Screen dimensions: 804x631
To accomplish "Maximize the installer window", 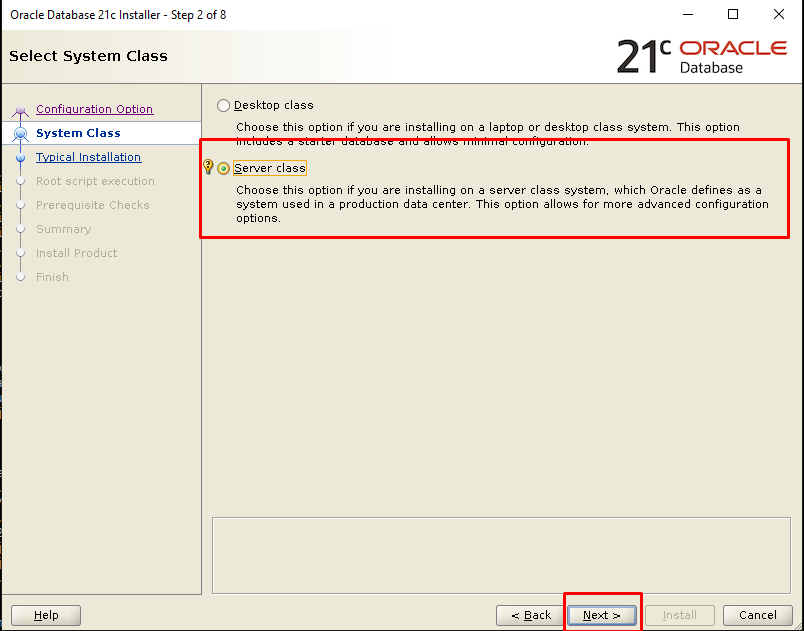I will (733, 14).
